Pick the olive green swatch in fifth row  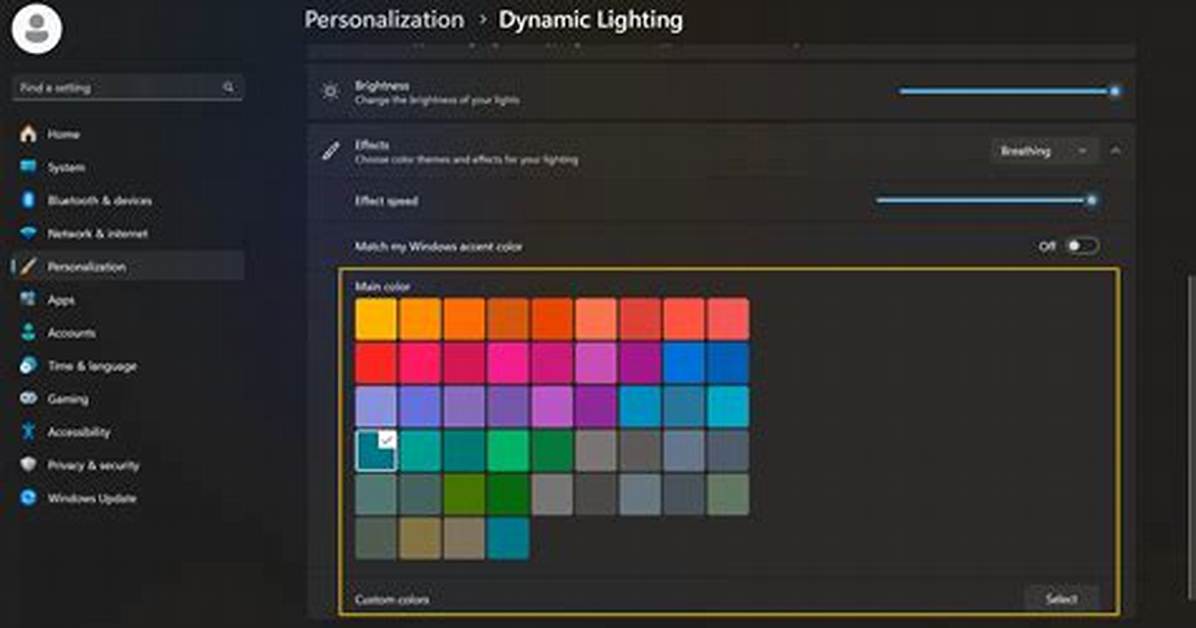pos(464,494)
